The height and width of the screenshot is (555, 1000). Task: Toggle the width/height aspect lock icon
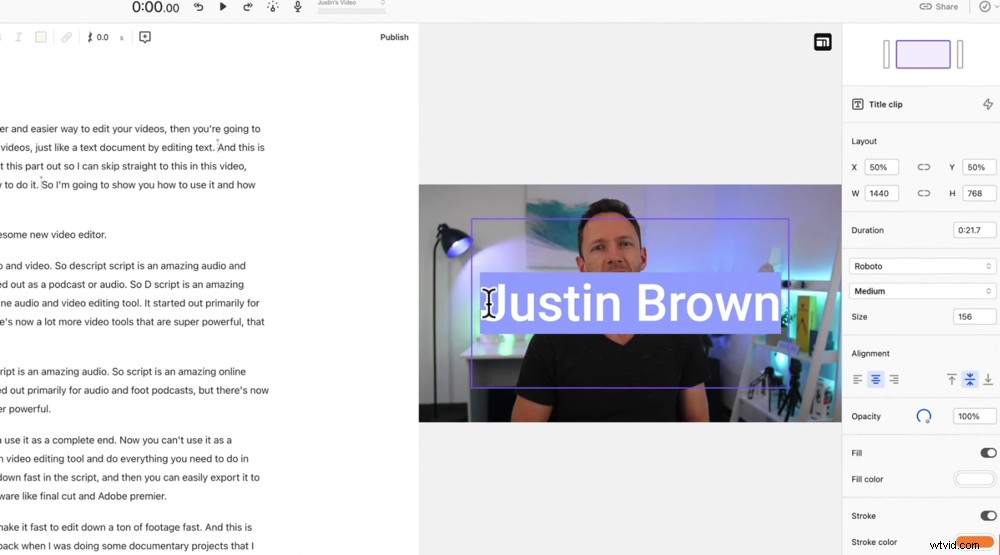coord(923,193)
